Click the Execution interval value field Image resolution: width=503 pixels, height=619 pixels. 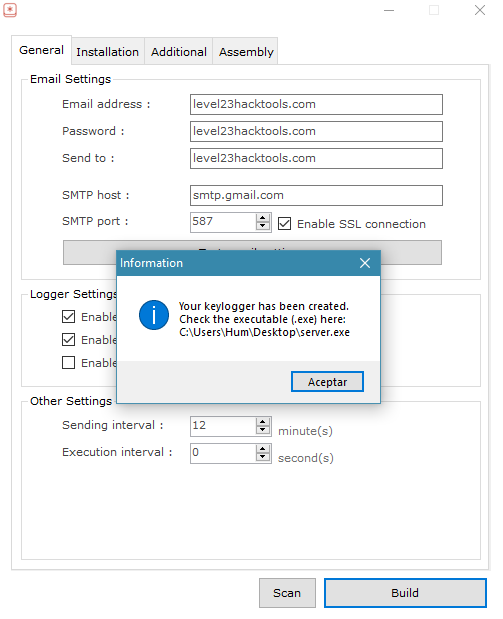pyautogui.click(x=223, y=453)
